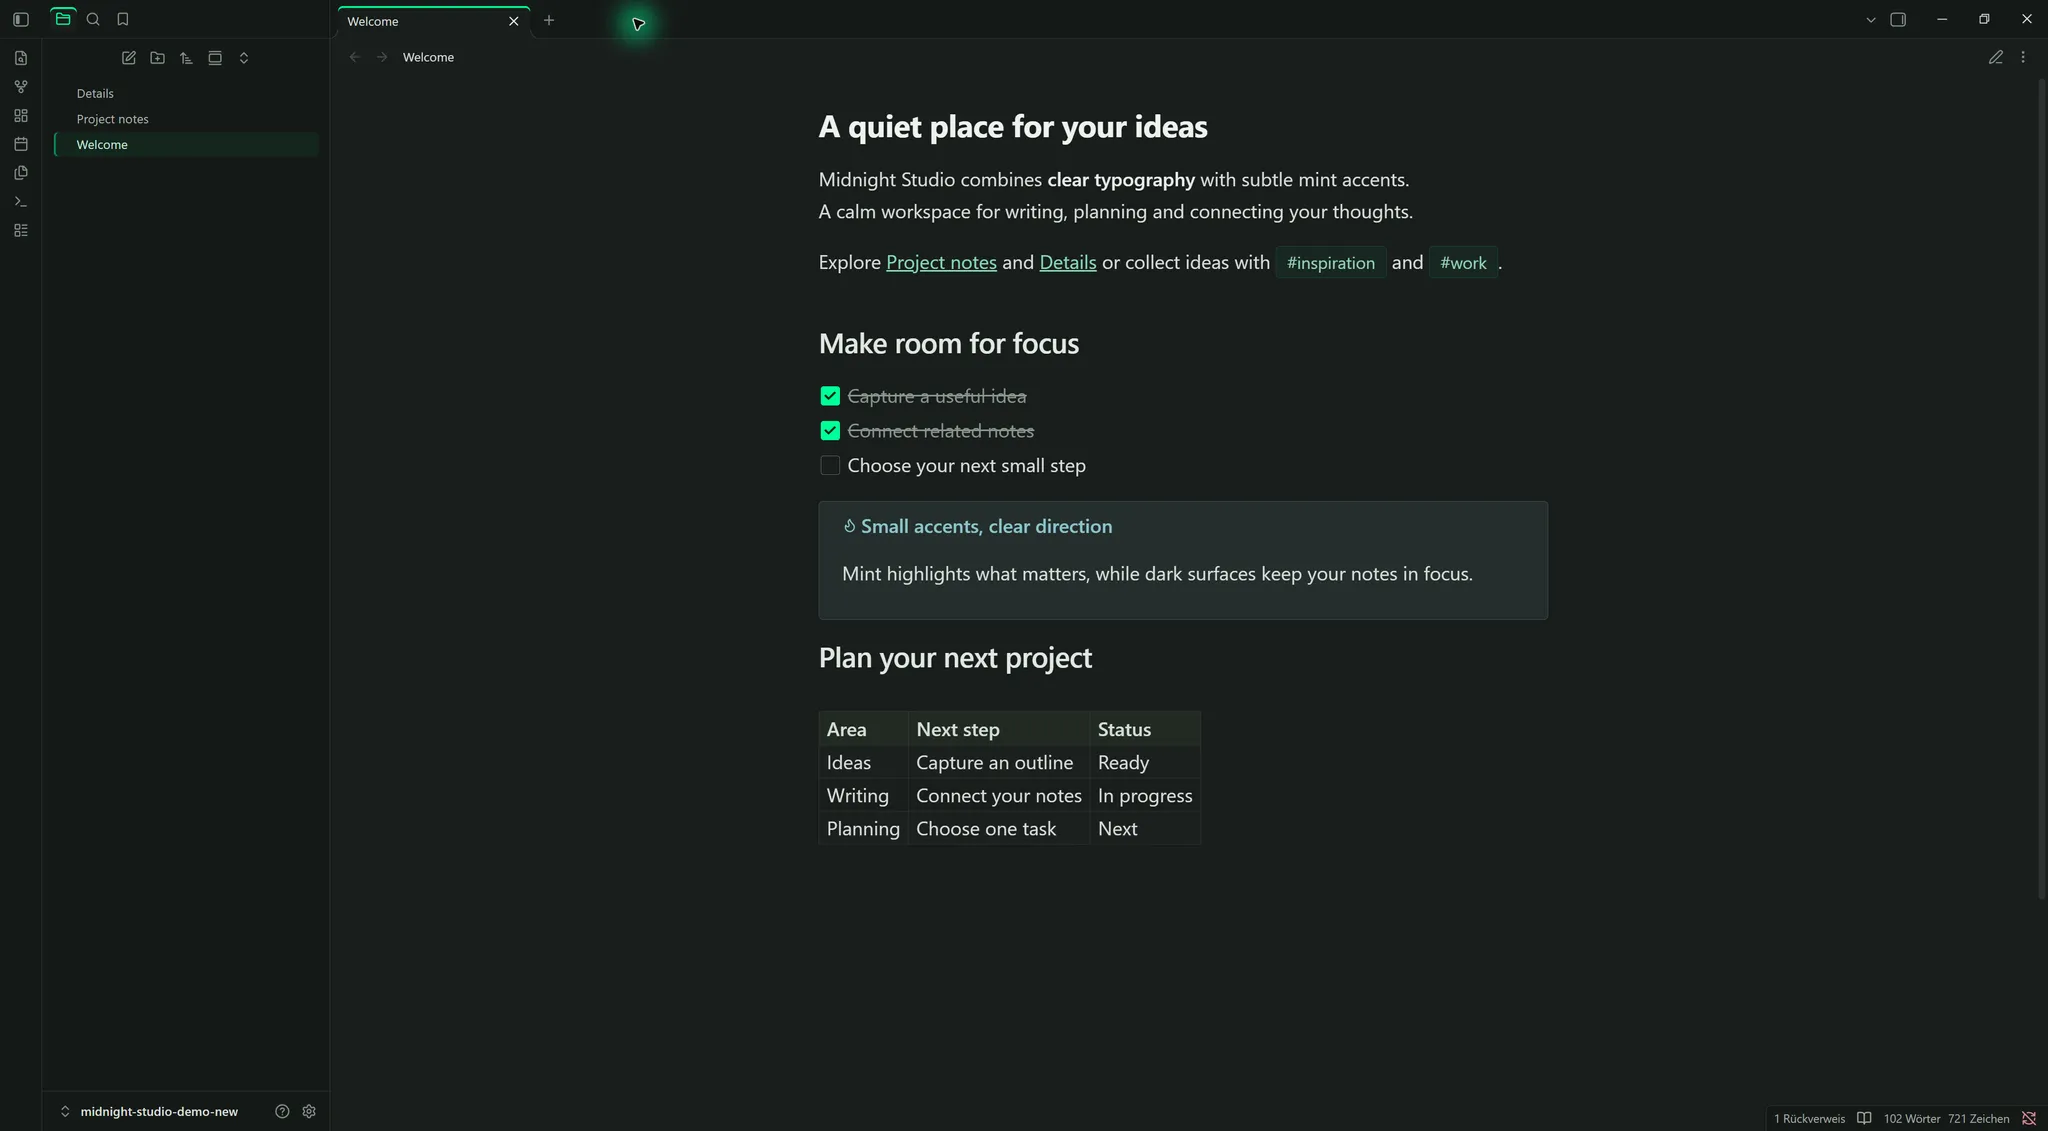Open the Details note in the file list
The width and height of the screenshot is (2048, 1131).
tap(186, 93)
